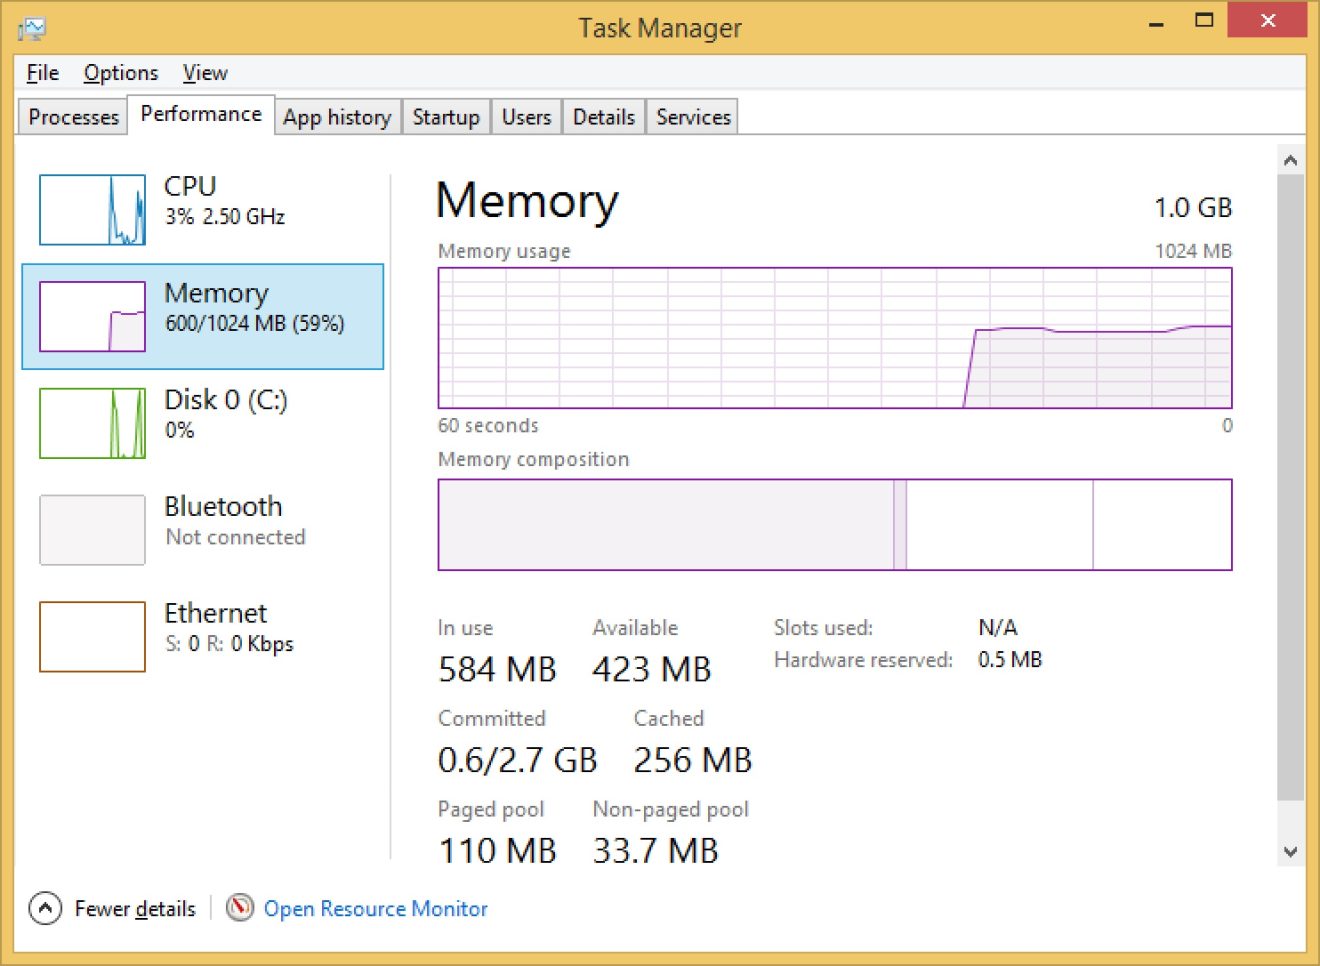Open the Options menu
This screenshot has width=1320, height=966.
tap(120, 72)
